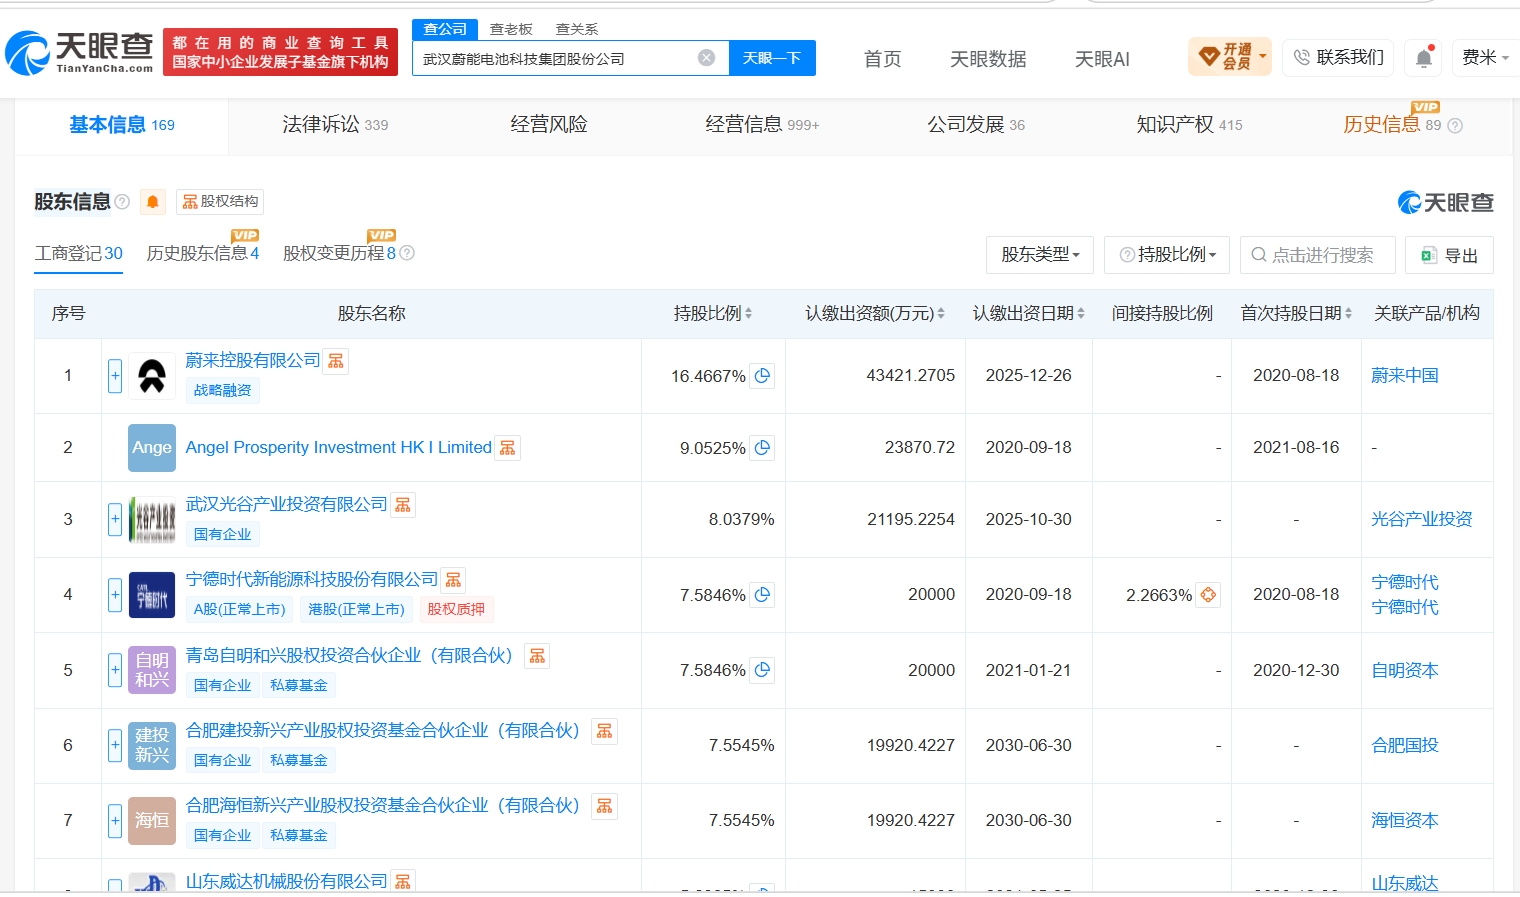Go to the 知识产权 tab
This screenshot has width=1520, height=897.
1189,125
